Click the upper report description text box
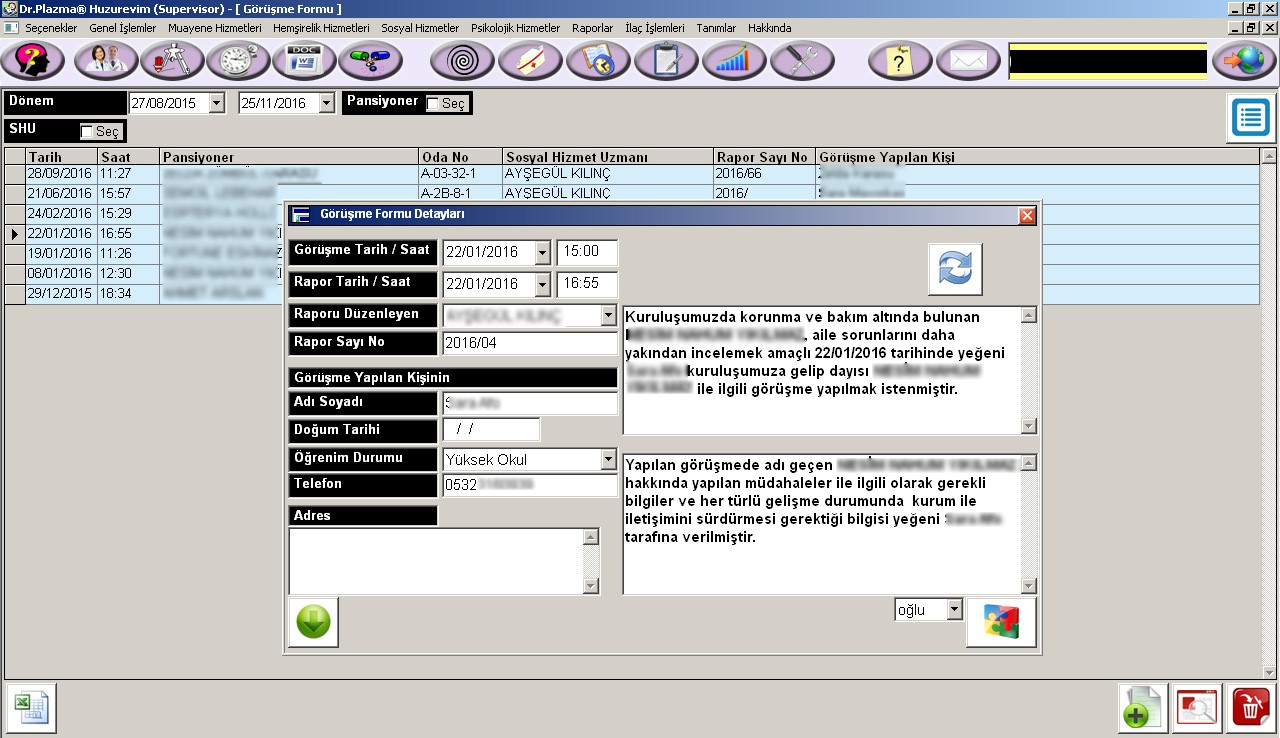Screen dimensions: 1280x738 (822, 370)
